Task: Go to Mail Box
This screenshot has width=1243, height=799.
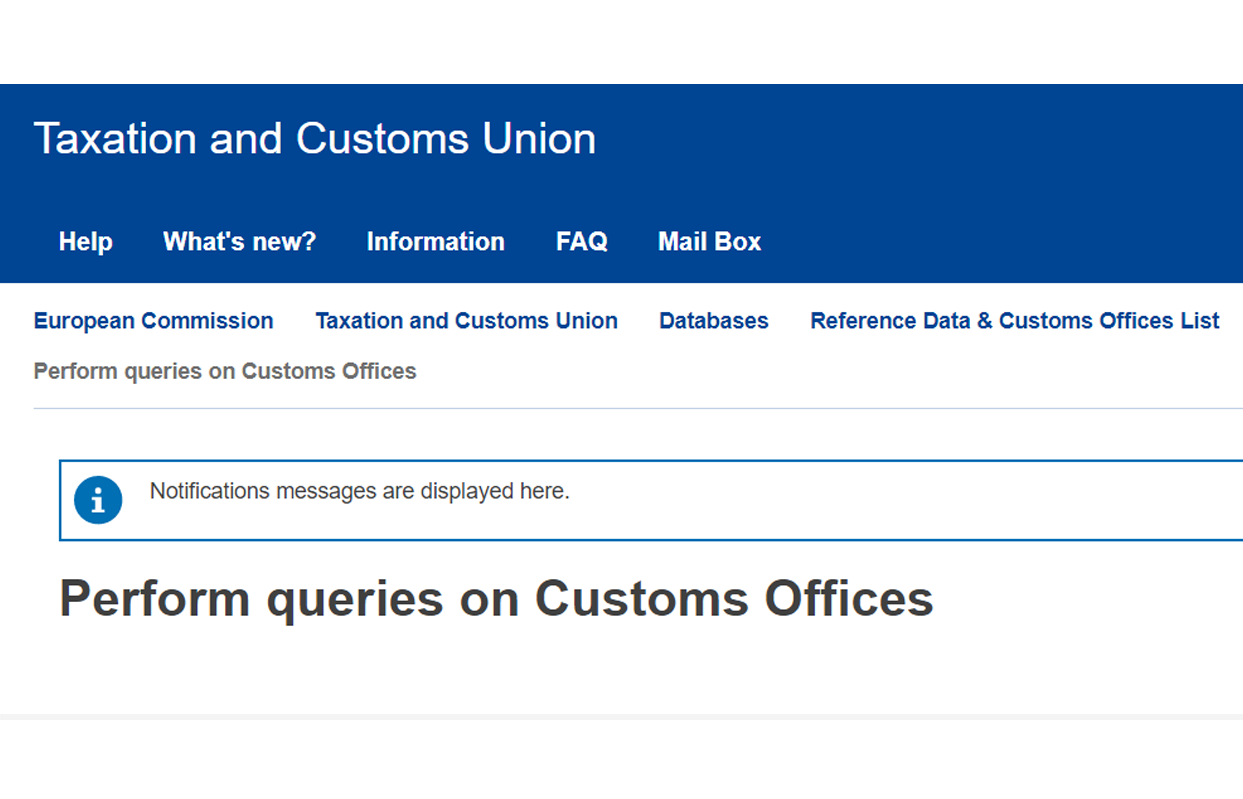Action: pyautogui.click(x=710, y=242)
